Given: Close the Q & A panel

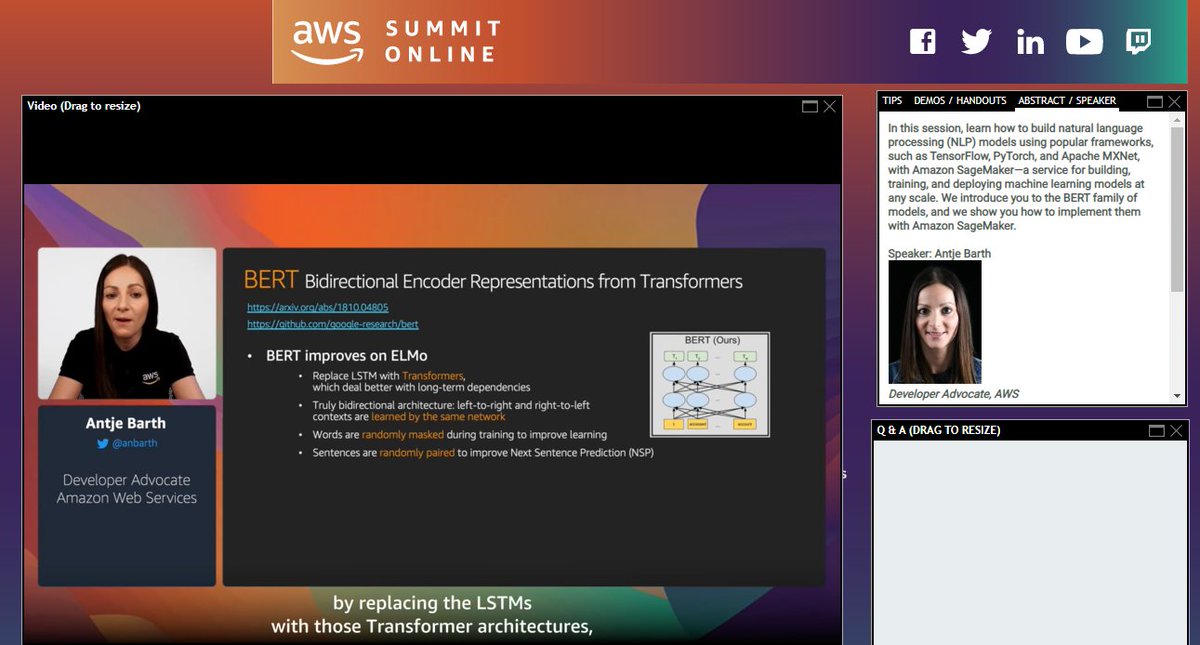Looking at the screenshot, I should 1175,431.
